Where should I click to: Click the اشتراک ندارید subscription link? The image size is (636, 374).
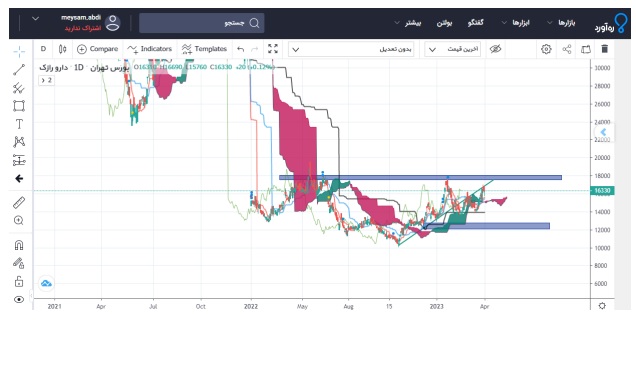pos(83,28)
